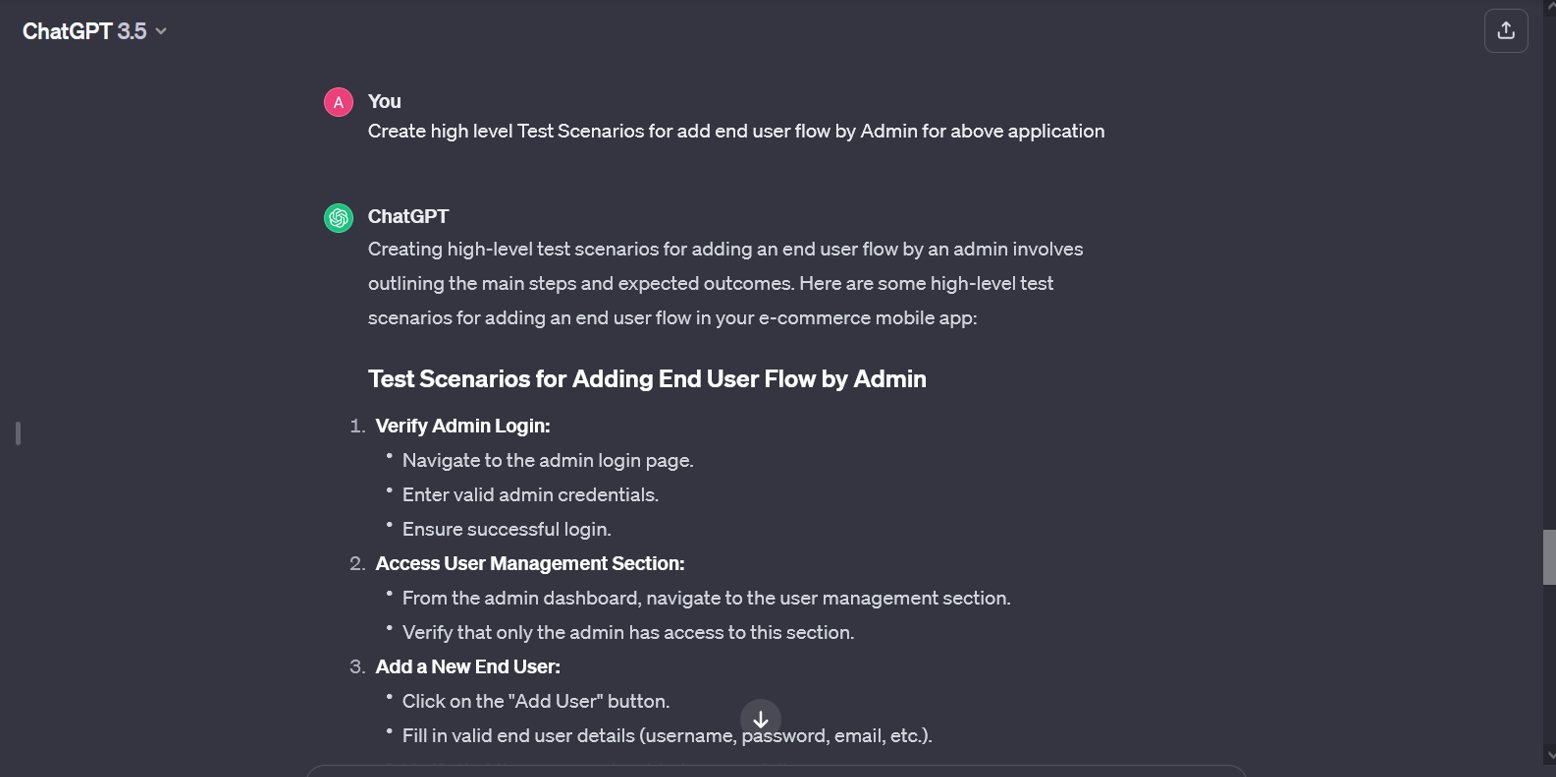
Task: Click the "Ensure successful login." bullet
Action: (x=506, y=529)
